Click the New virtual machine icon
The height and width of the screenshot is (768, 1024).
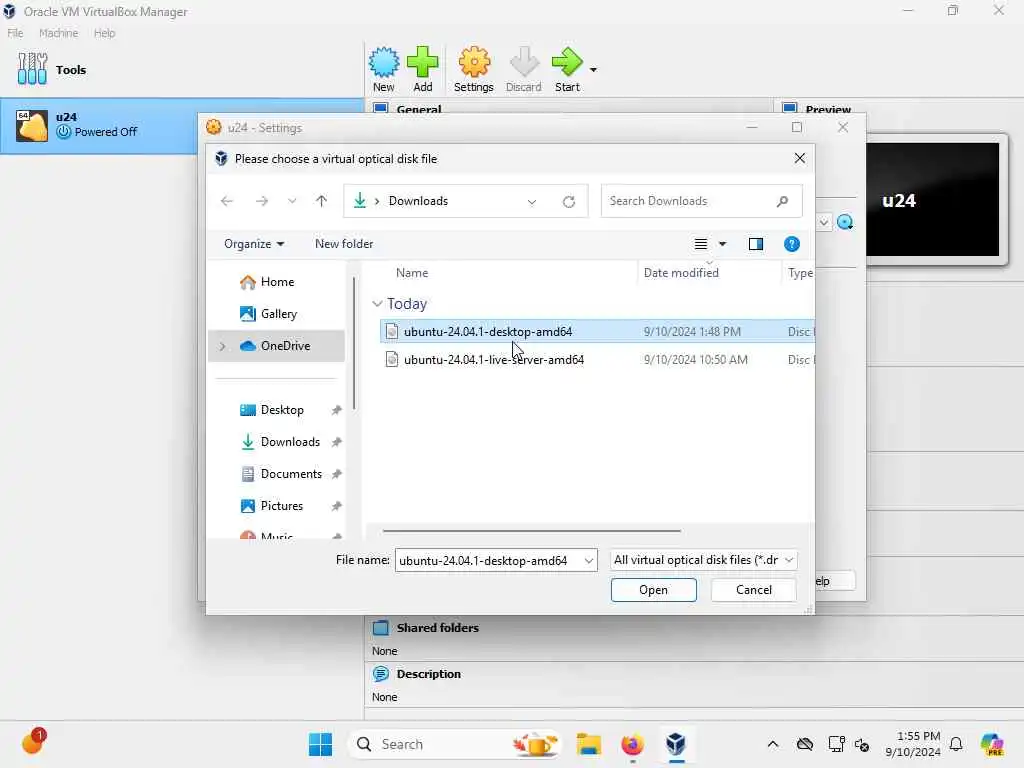coord(383,63)
